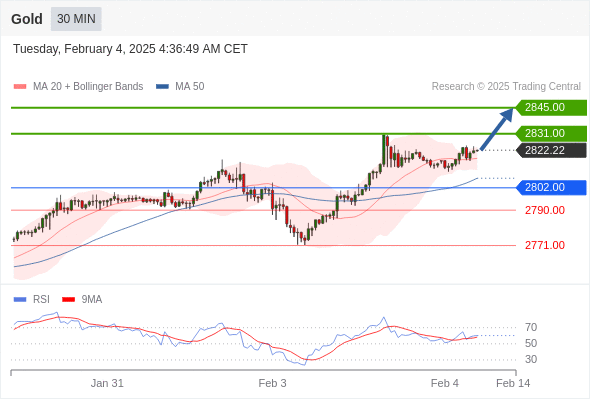Click the MA 50 legend label
Image resolution: width=590 pixels, height=400 pixels.
click(190, 87)
